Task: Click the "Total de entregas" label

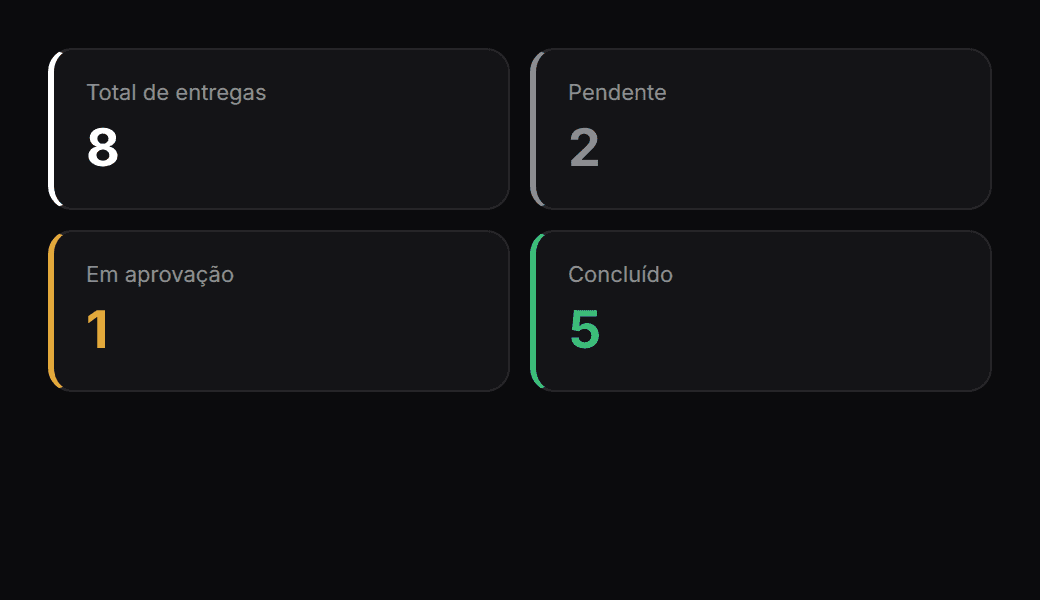Action: [x=176, y=93]
